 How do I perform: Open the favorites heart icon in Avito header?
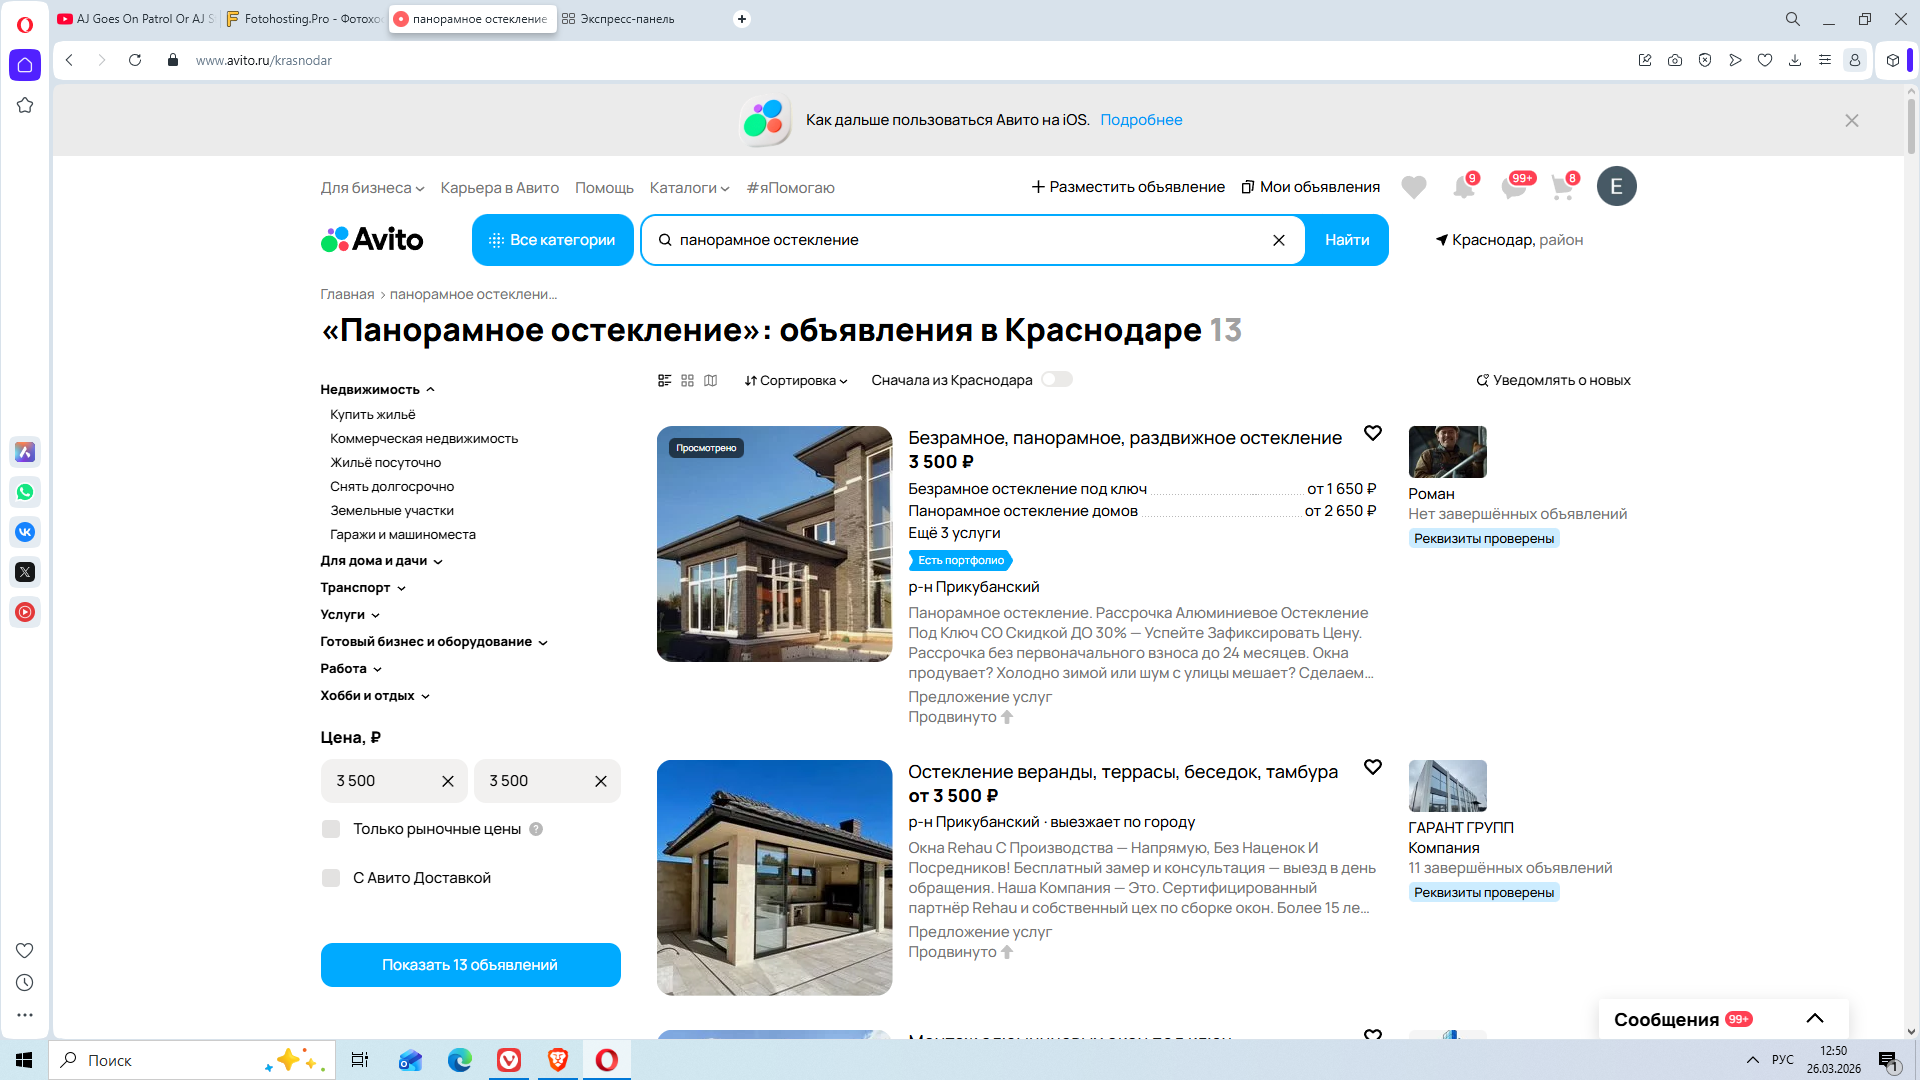click(1413, 187)
